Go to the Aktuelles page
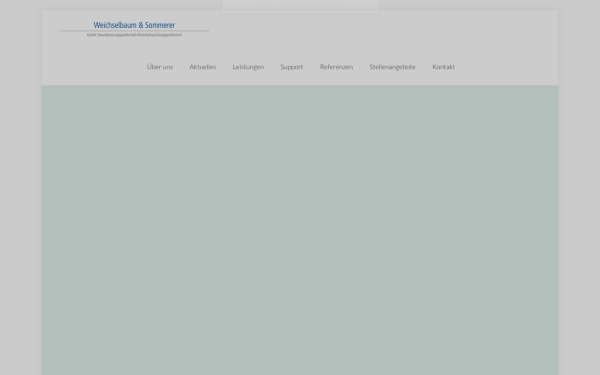The width and height of the screenshot is (600, 375). pyautogui.click(x=202, y=67)
